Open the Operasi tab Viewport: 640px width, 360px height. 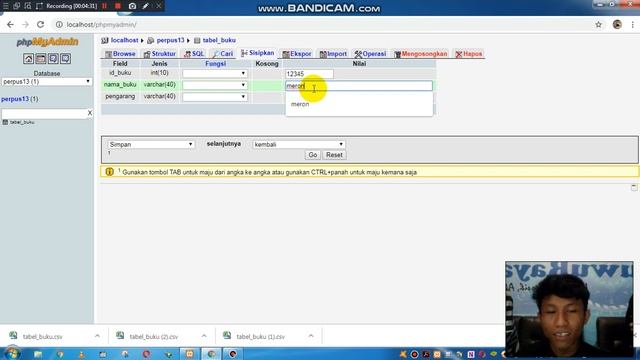pos(370,54)
